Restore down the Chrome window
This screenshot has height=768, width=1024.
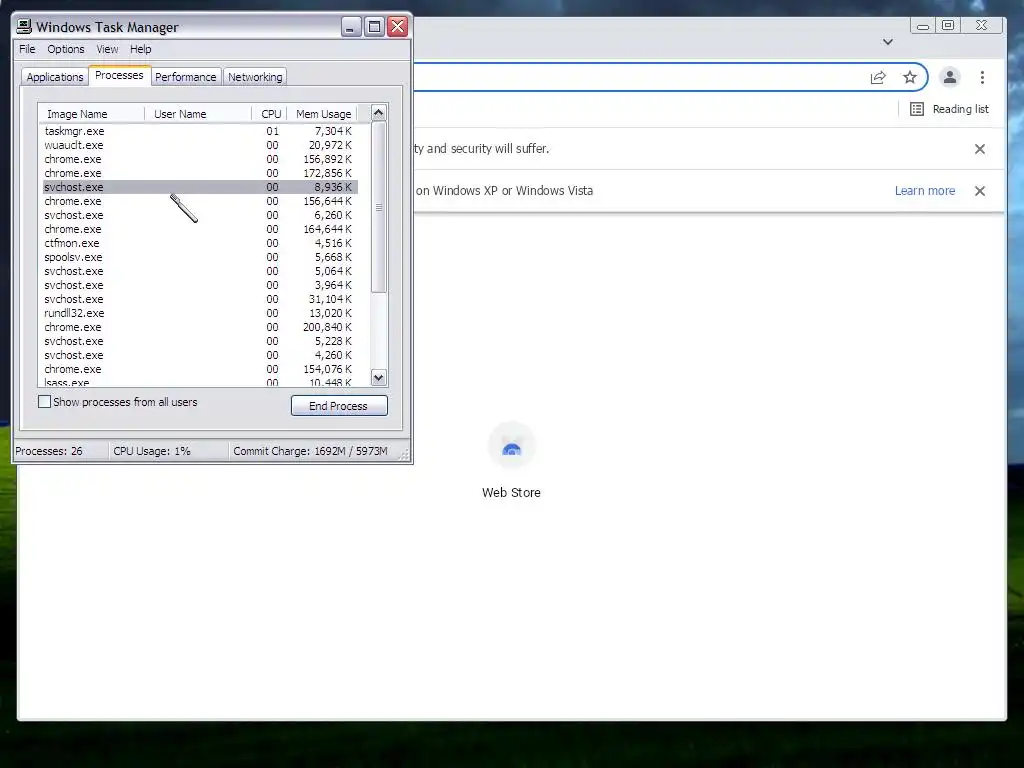[948, 25]
